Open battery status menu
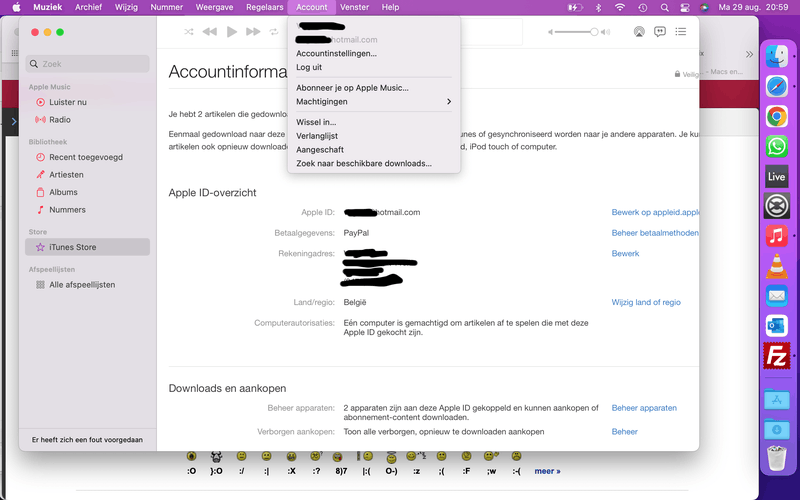This screenshot has height=500, width=800. (x=574, y=7)
